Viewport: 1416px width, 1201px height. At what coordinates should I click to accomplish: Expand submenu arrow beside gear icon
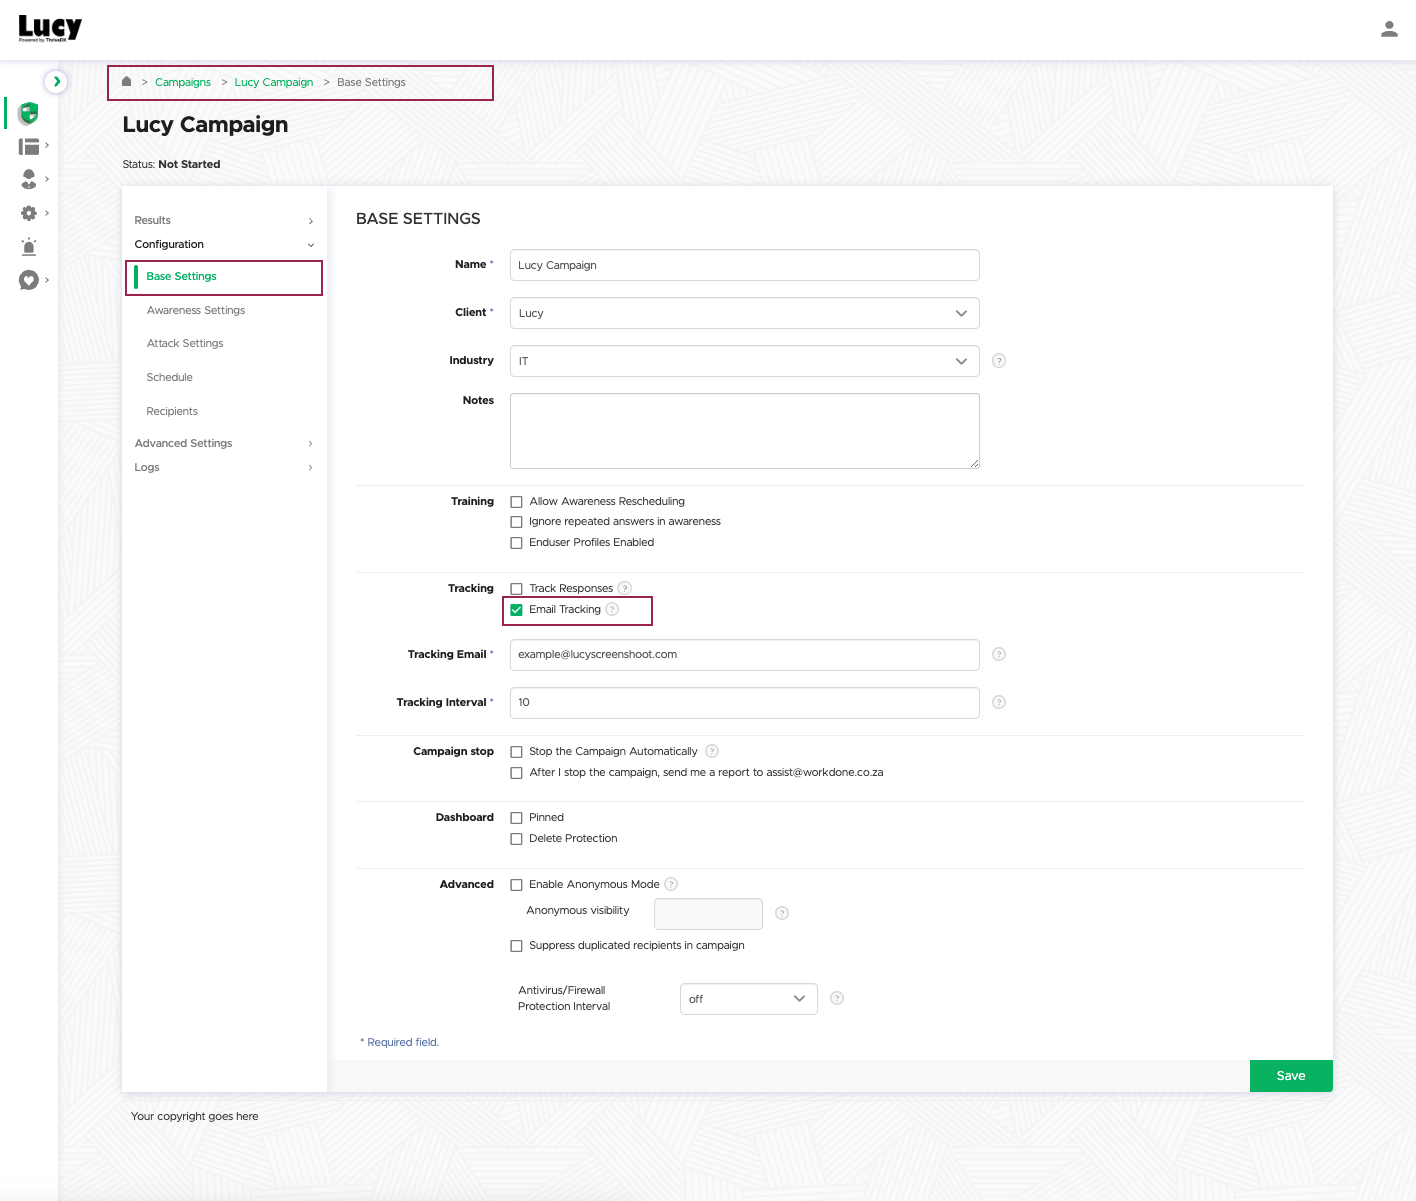[x=47, y=213]
